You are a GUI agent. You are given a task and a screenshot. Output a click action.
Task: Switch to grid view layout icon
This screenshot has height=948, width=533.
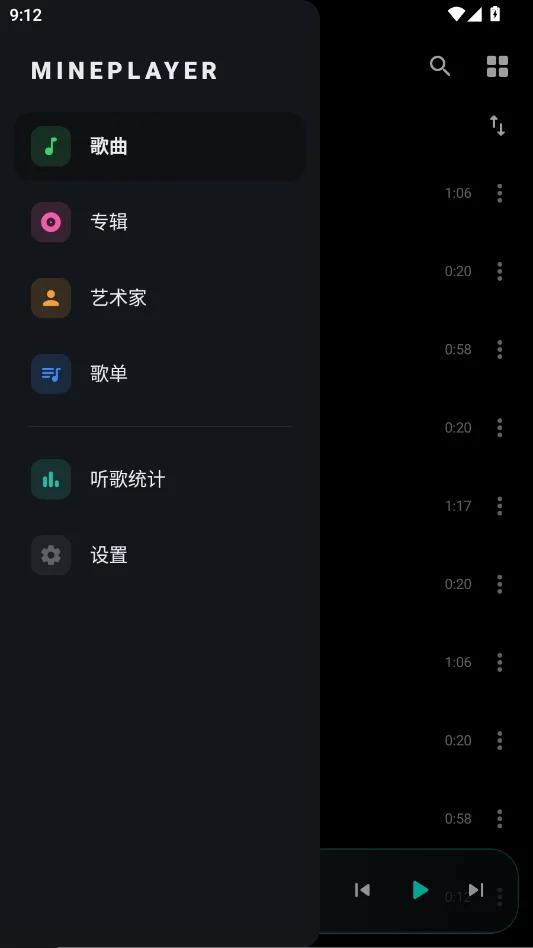point(497,67)
